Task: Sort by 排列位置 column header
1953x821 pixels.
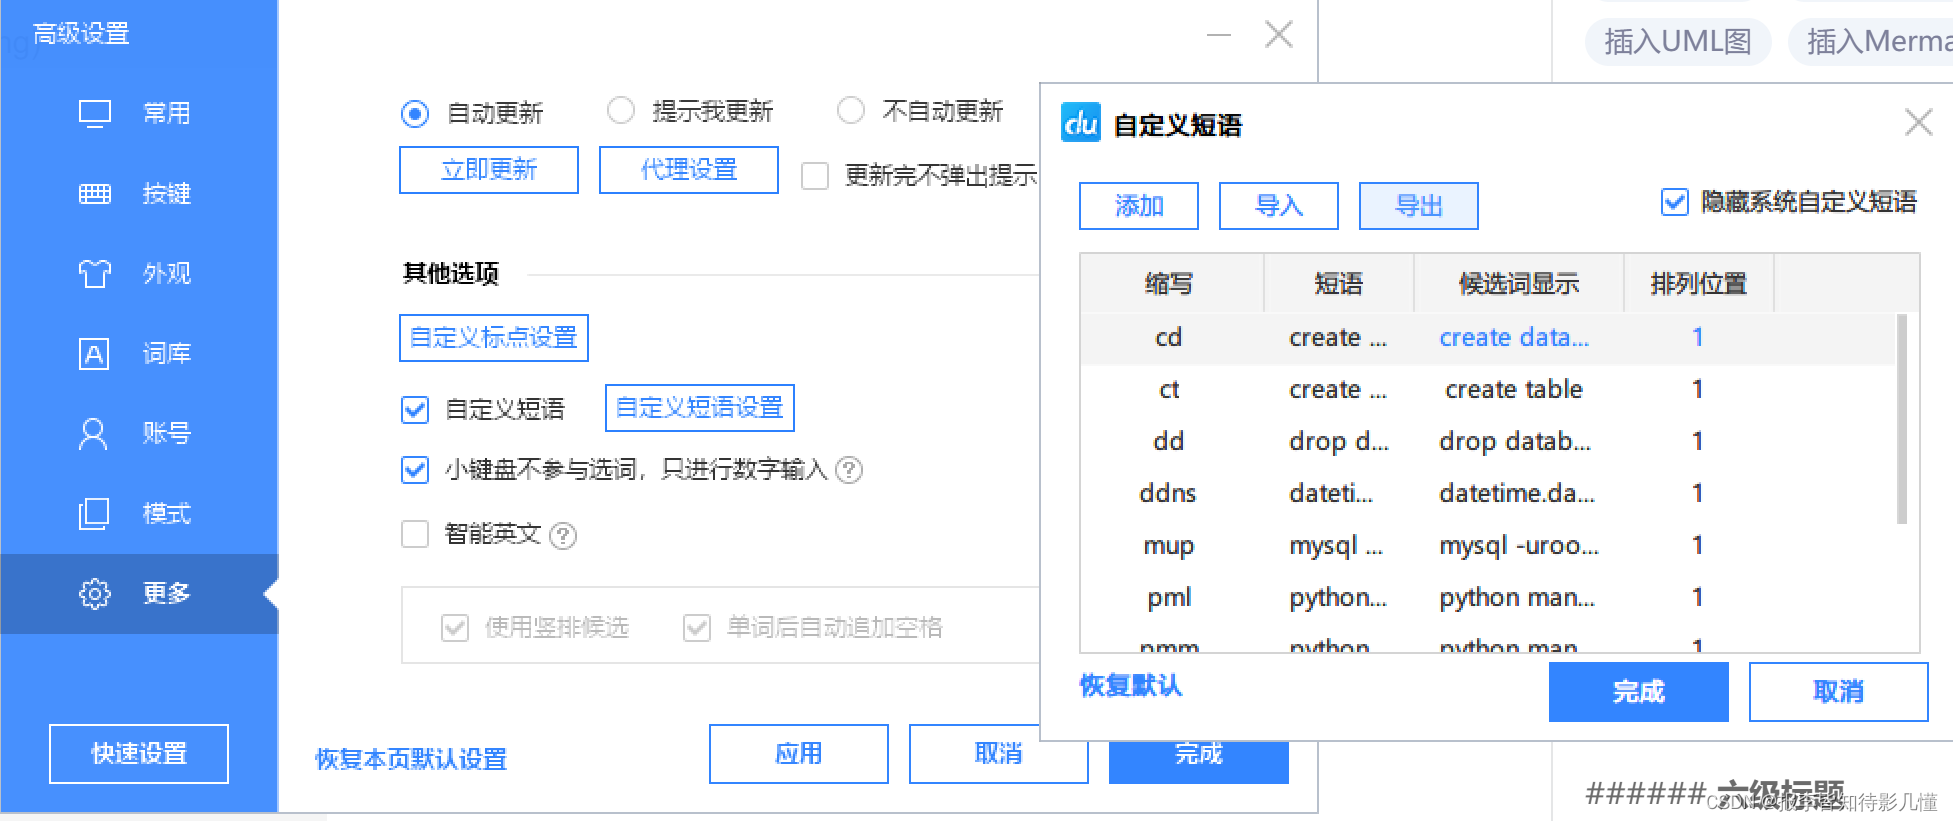Action: tap(1699, 284)
